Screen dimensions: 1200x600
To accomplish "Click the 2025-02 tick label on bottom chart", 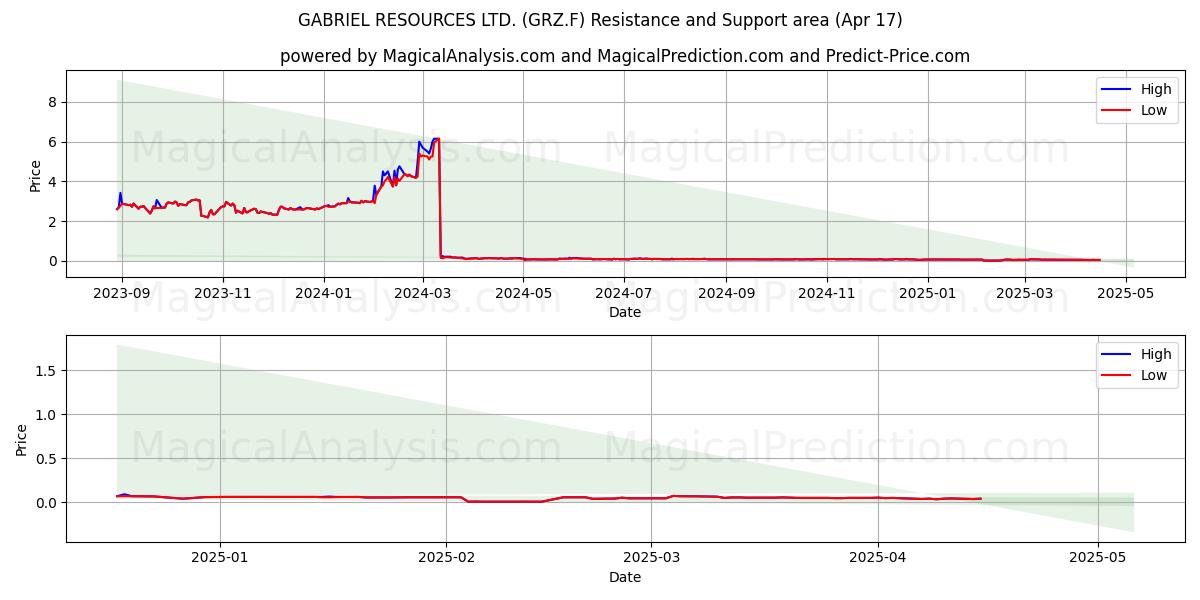I will click(446, 559).
